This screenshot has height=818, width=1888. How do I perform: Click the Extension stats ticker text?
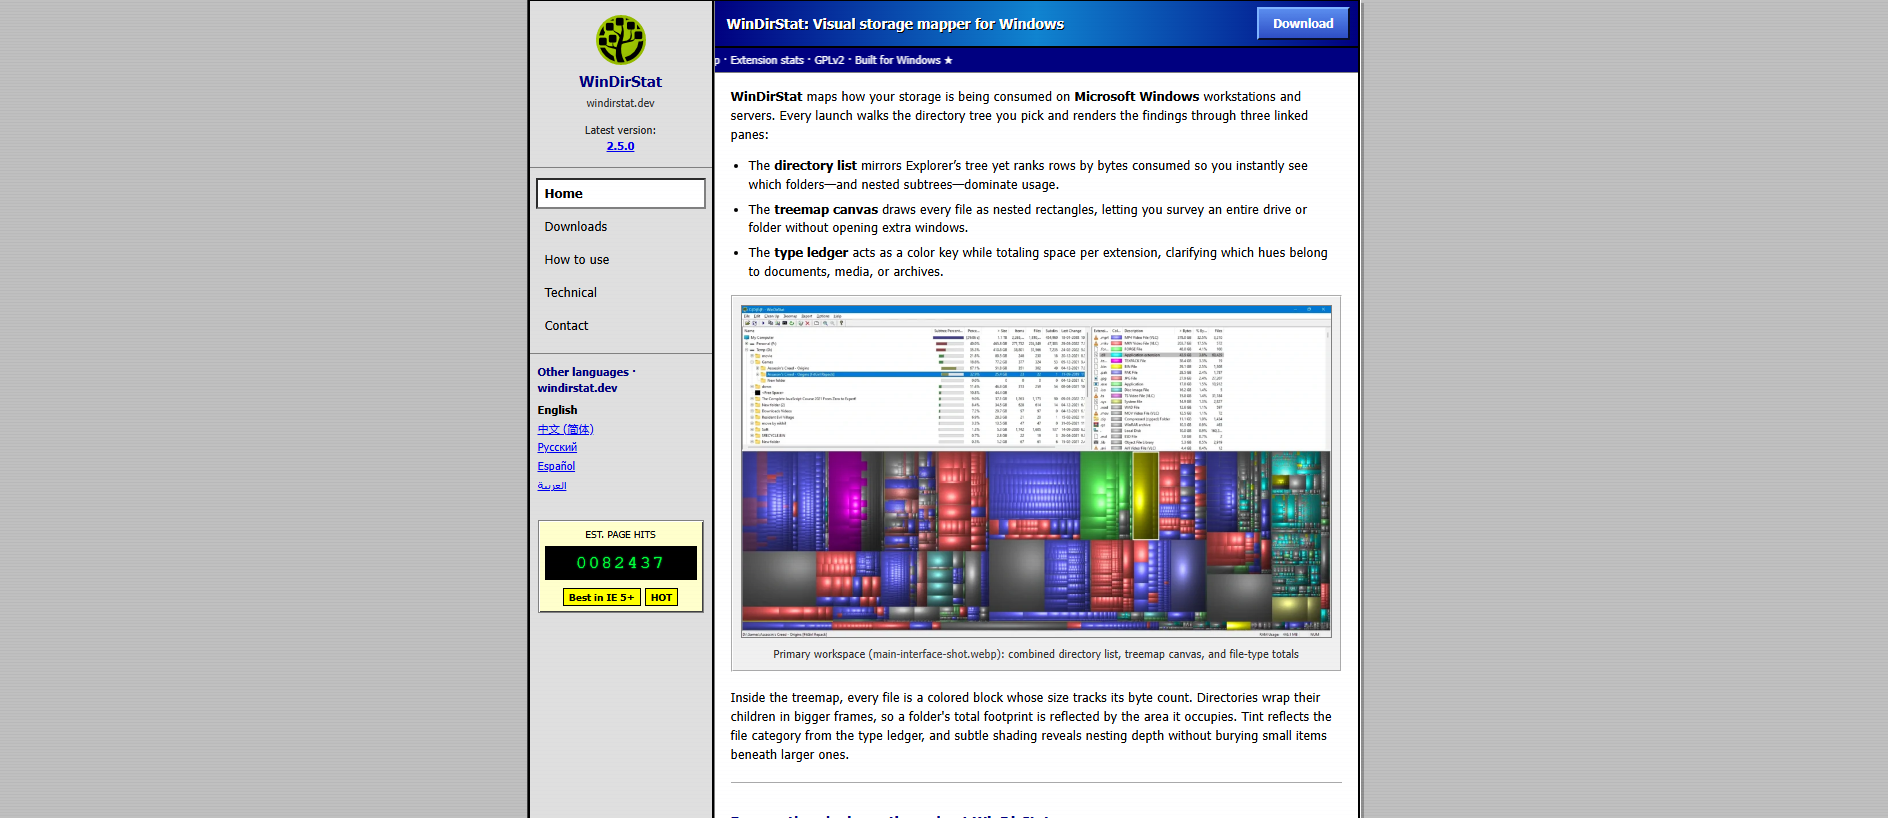coord(767,60)
